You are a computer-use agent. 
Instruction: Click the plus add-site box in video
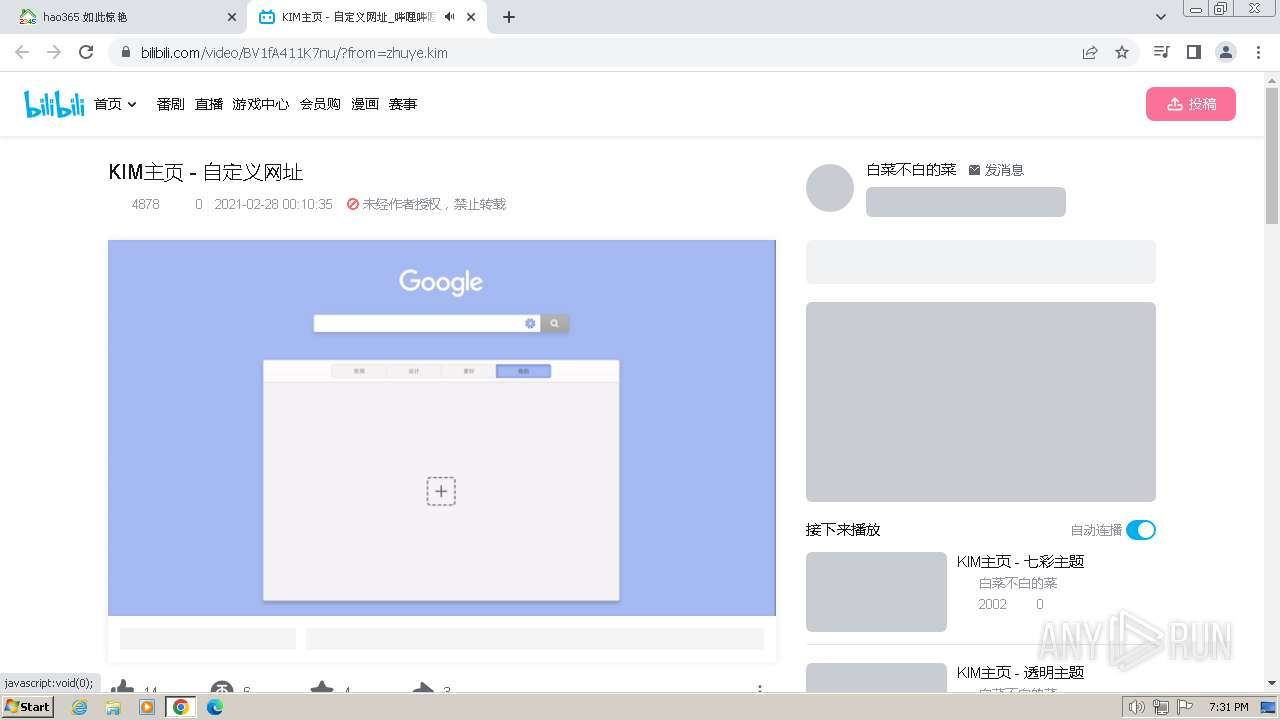pos(441,491)
